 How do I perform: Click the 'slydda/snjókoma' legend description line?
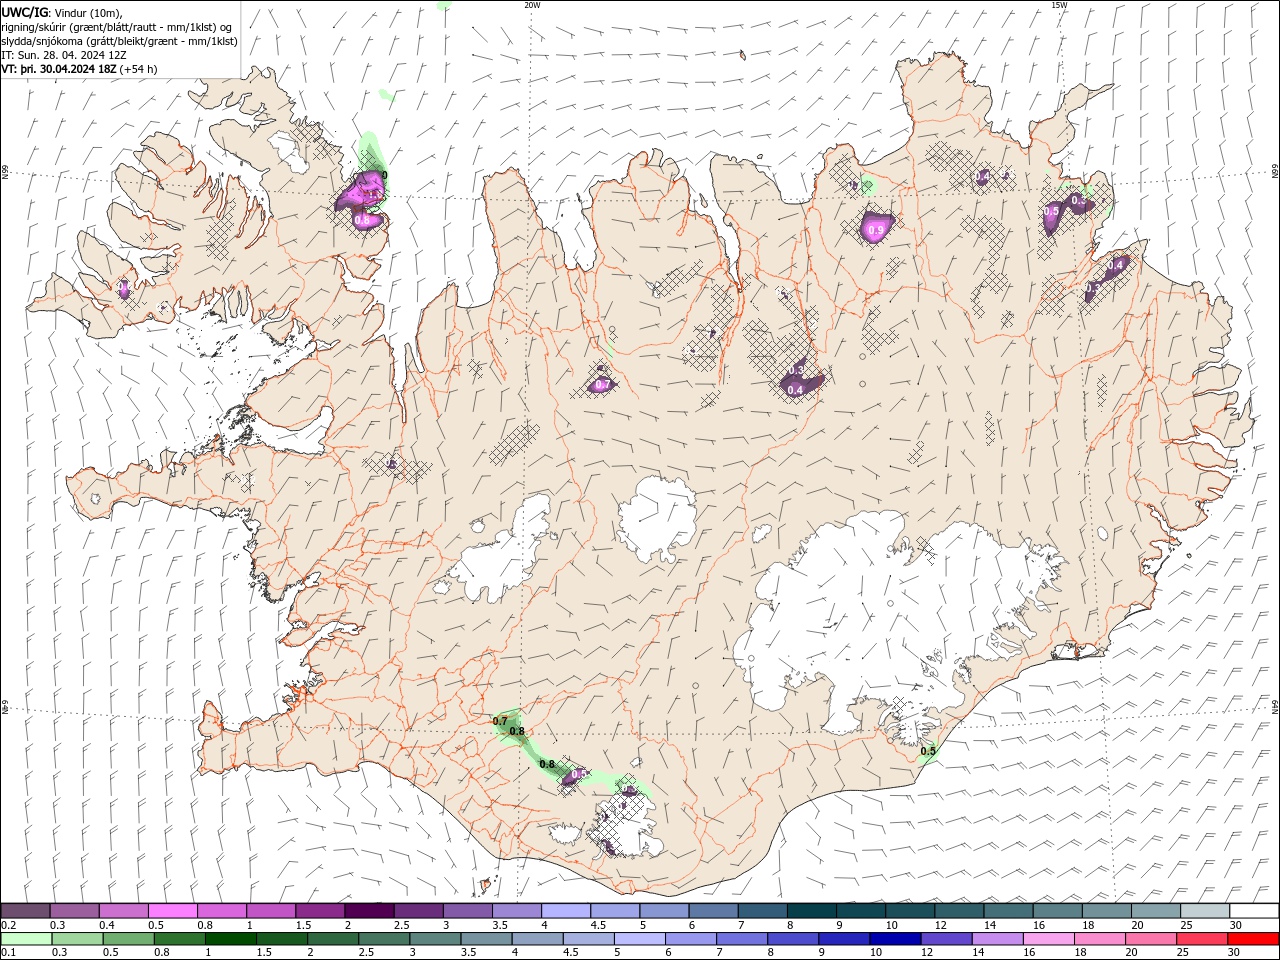(x=120, y=41)
